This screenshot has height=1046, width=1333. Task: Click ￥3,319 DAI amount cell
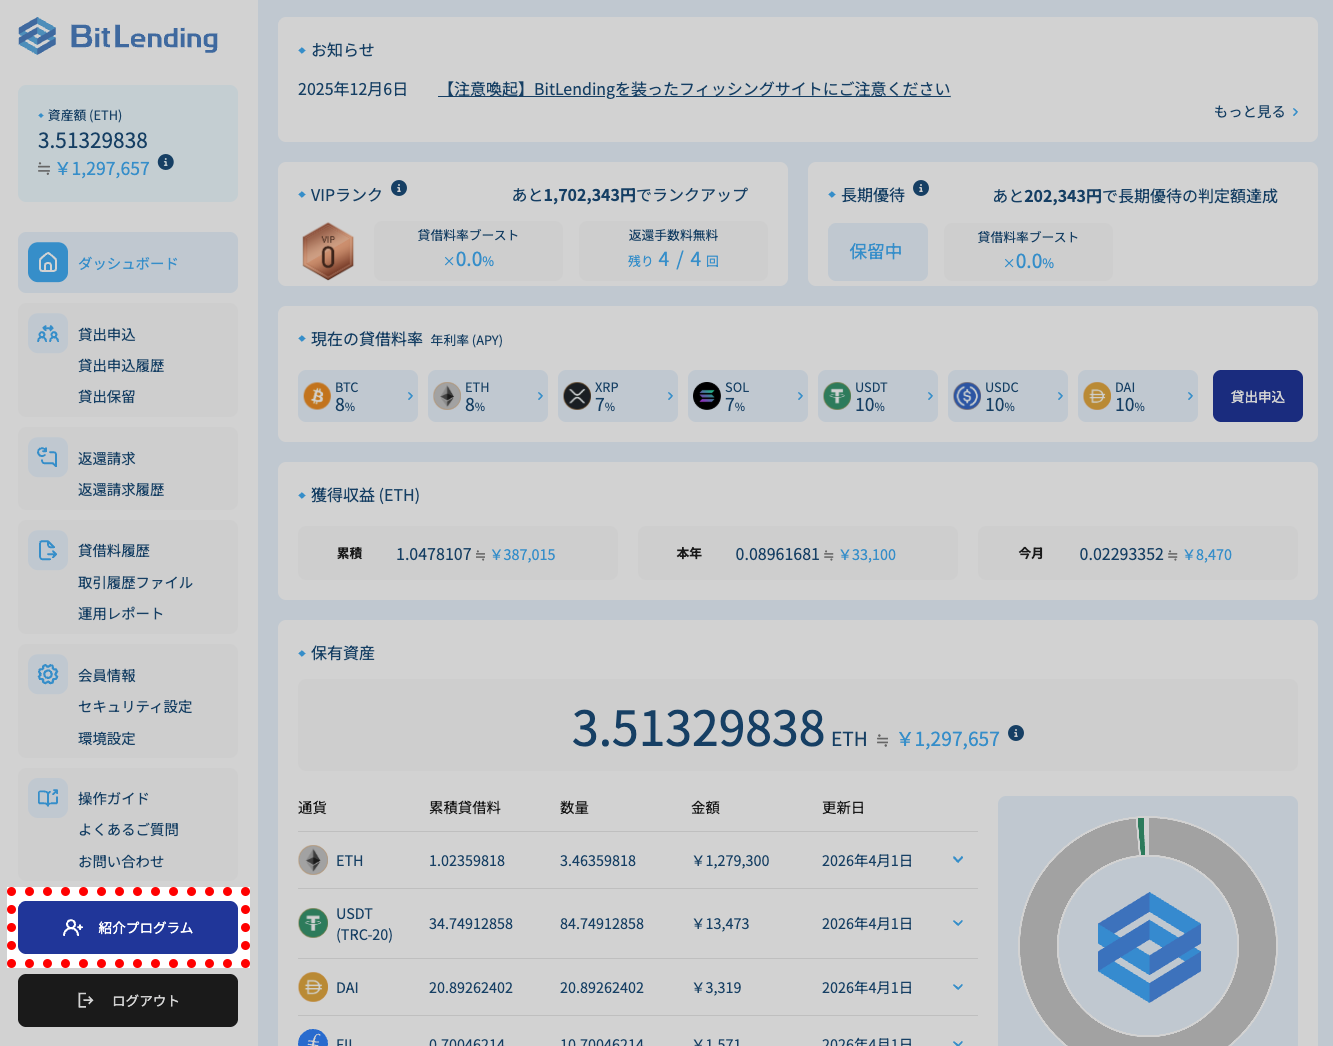(717, 988)
